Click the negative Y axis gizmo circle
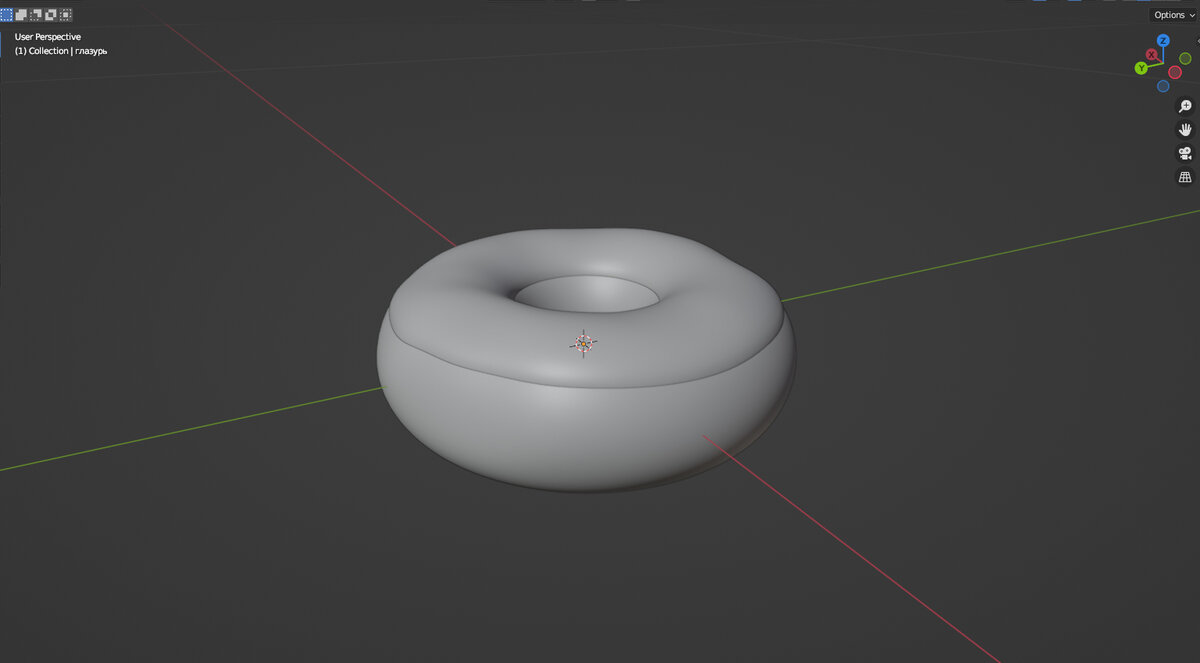 coord(1186,58)
